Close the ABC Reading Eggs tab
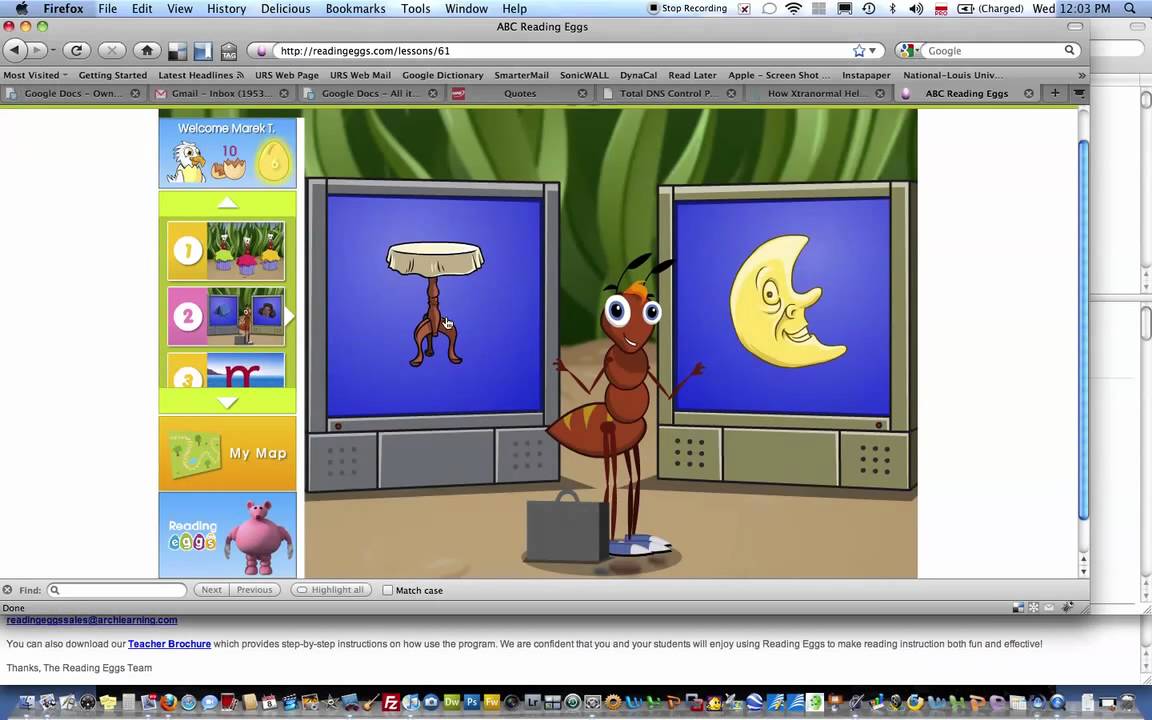Viewport: 1152px width, 720px height. 1029,93
